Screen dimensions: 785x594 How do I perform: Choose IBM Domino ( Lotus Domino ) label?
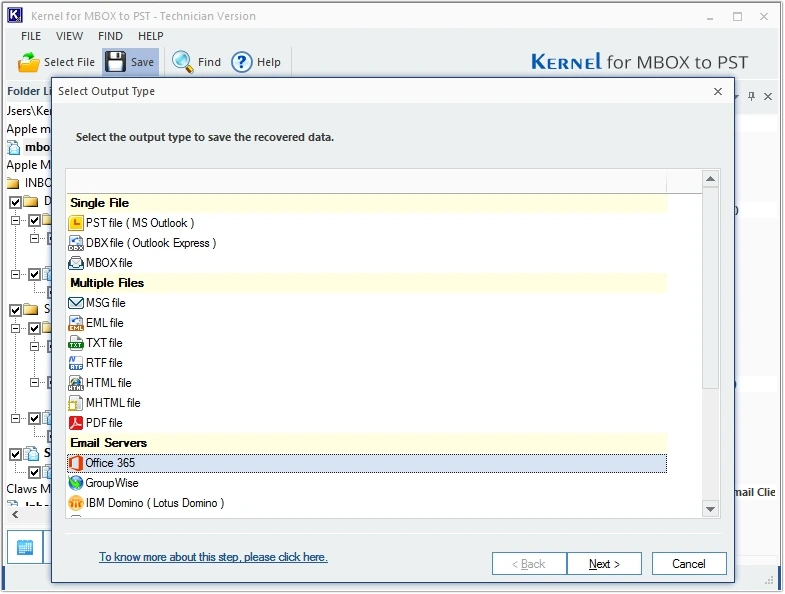(155, 503)
